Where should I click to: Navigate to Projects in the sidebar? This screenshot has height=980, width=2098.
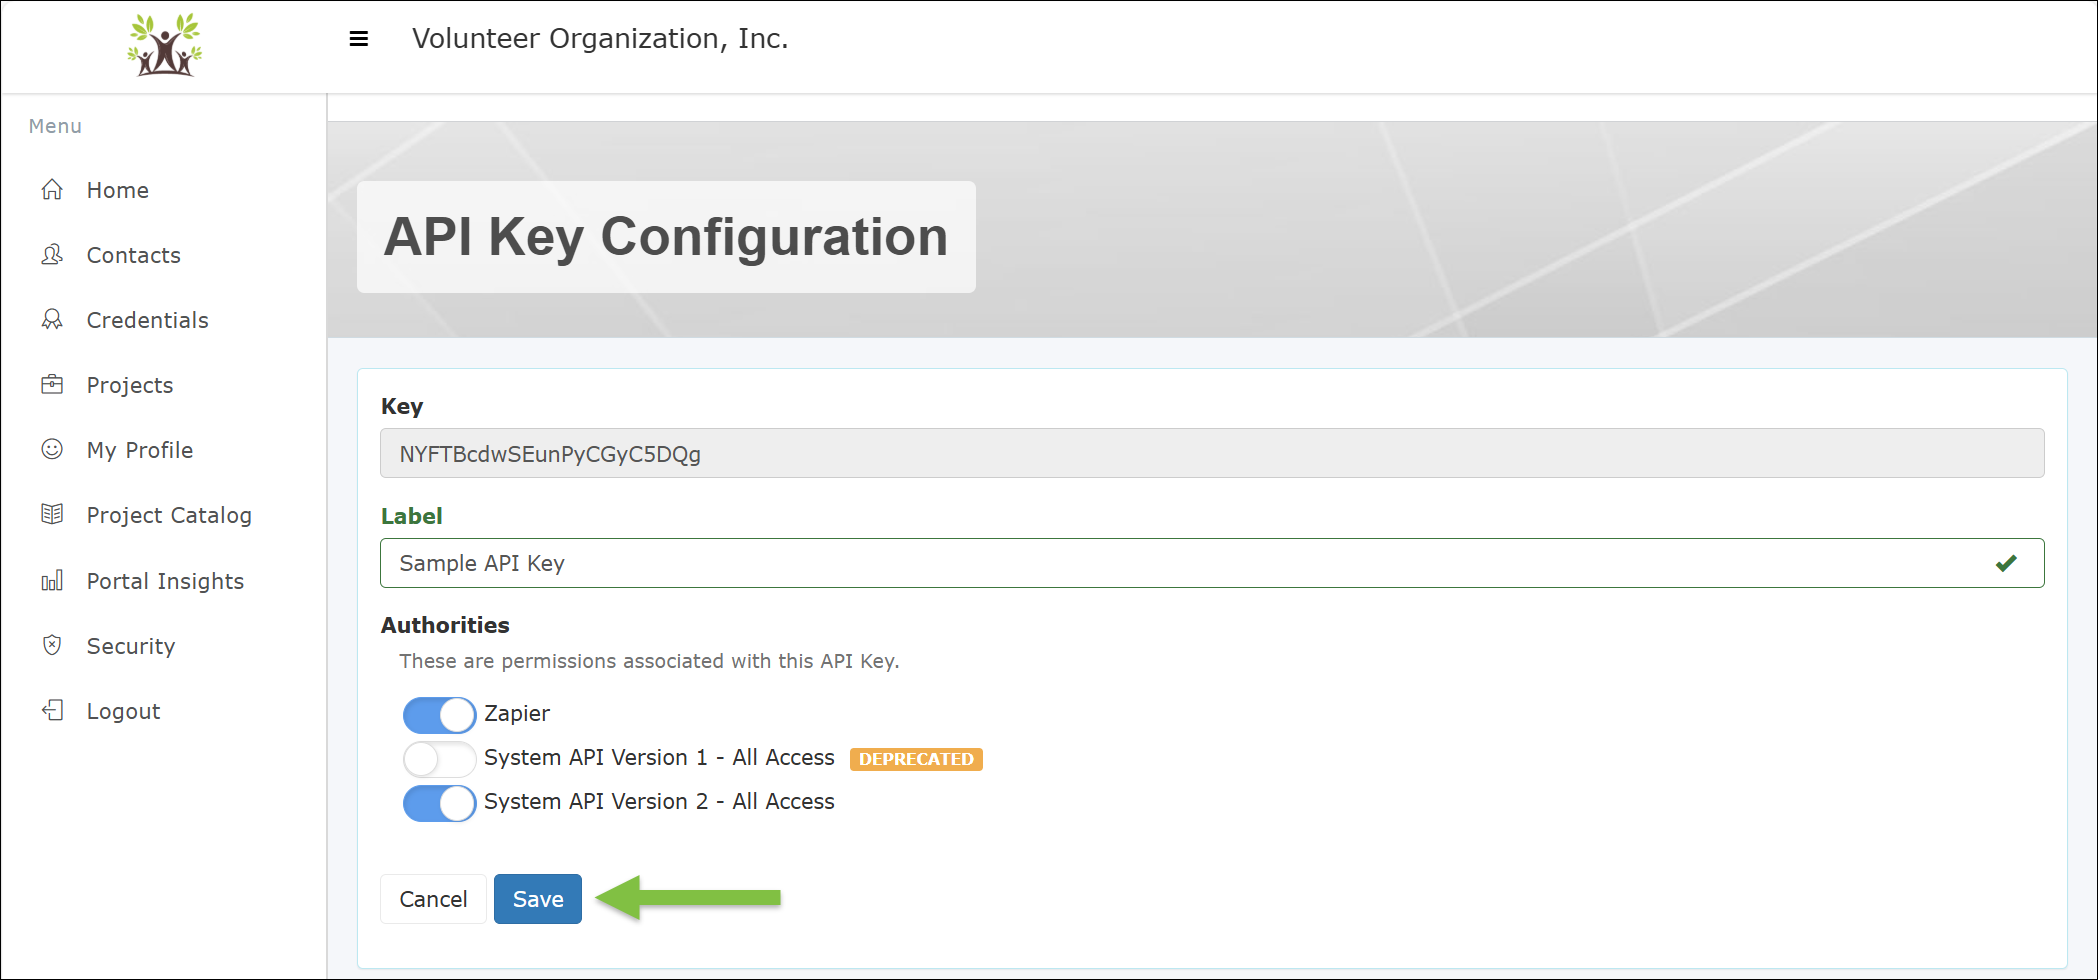[x=130, y=385]
